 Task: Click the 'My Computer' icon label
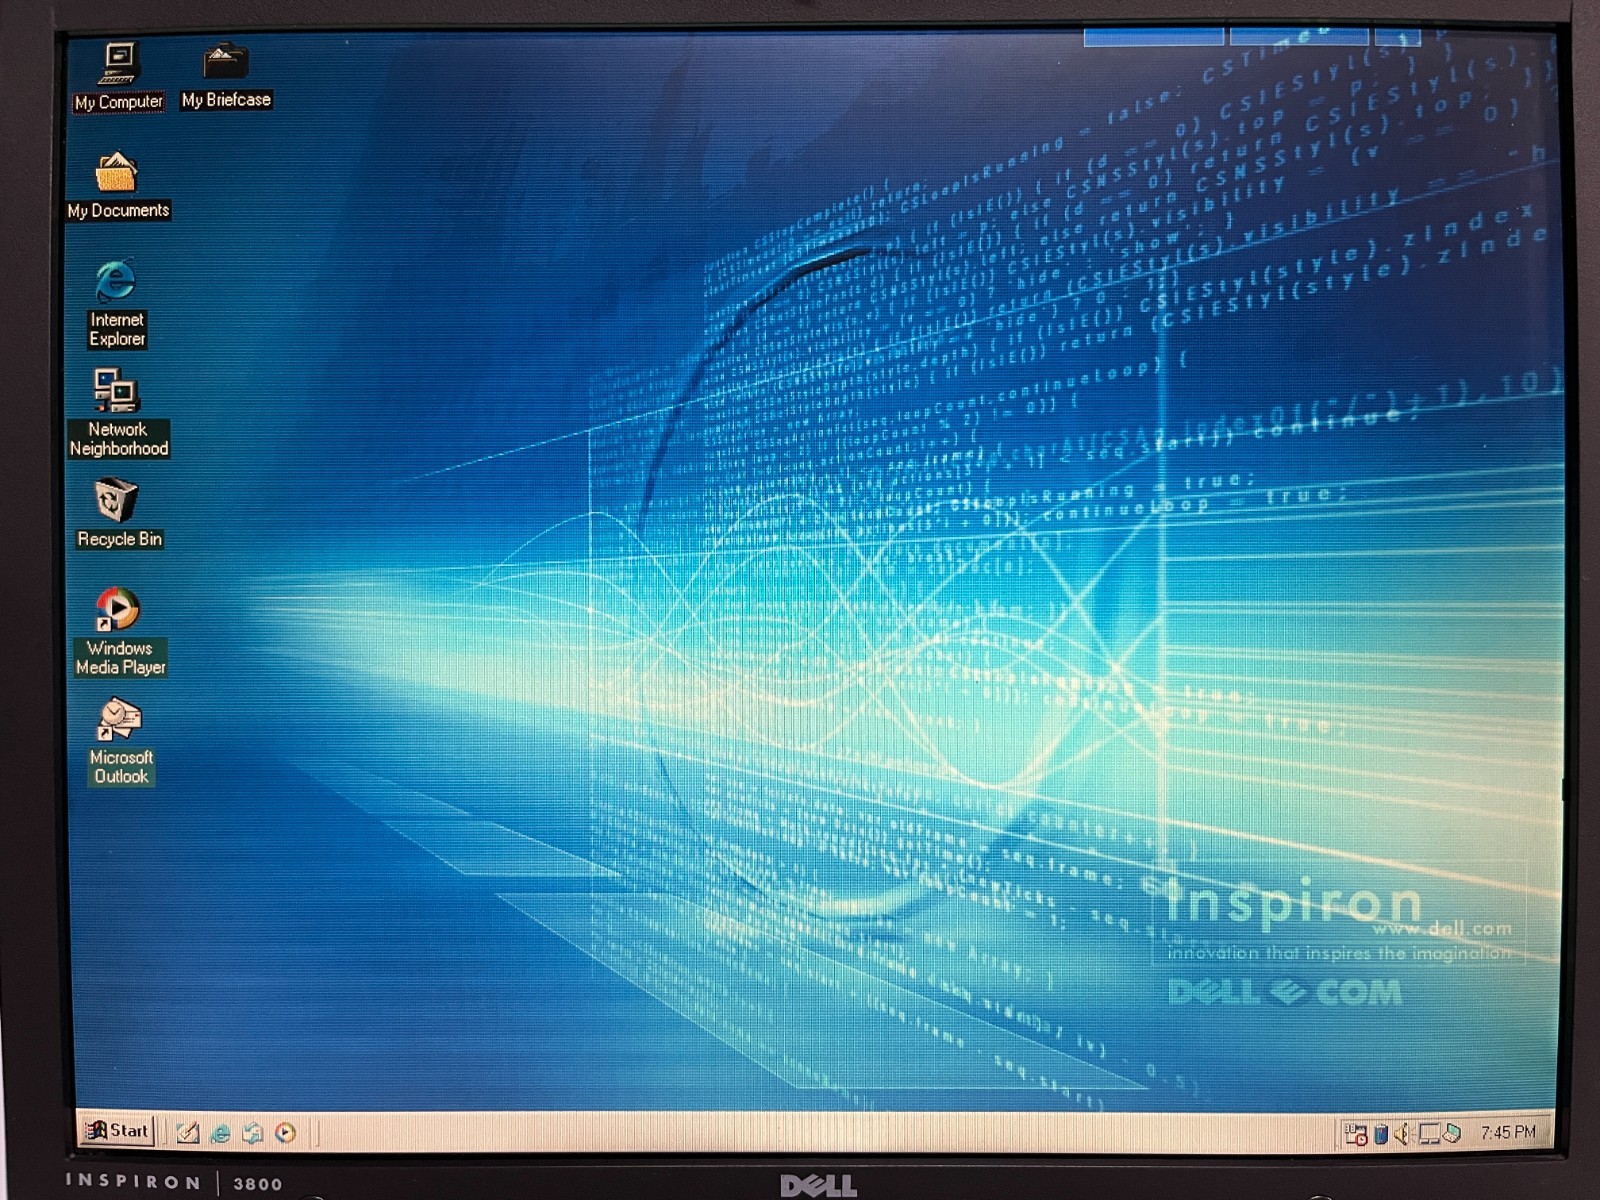point(119,102)
